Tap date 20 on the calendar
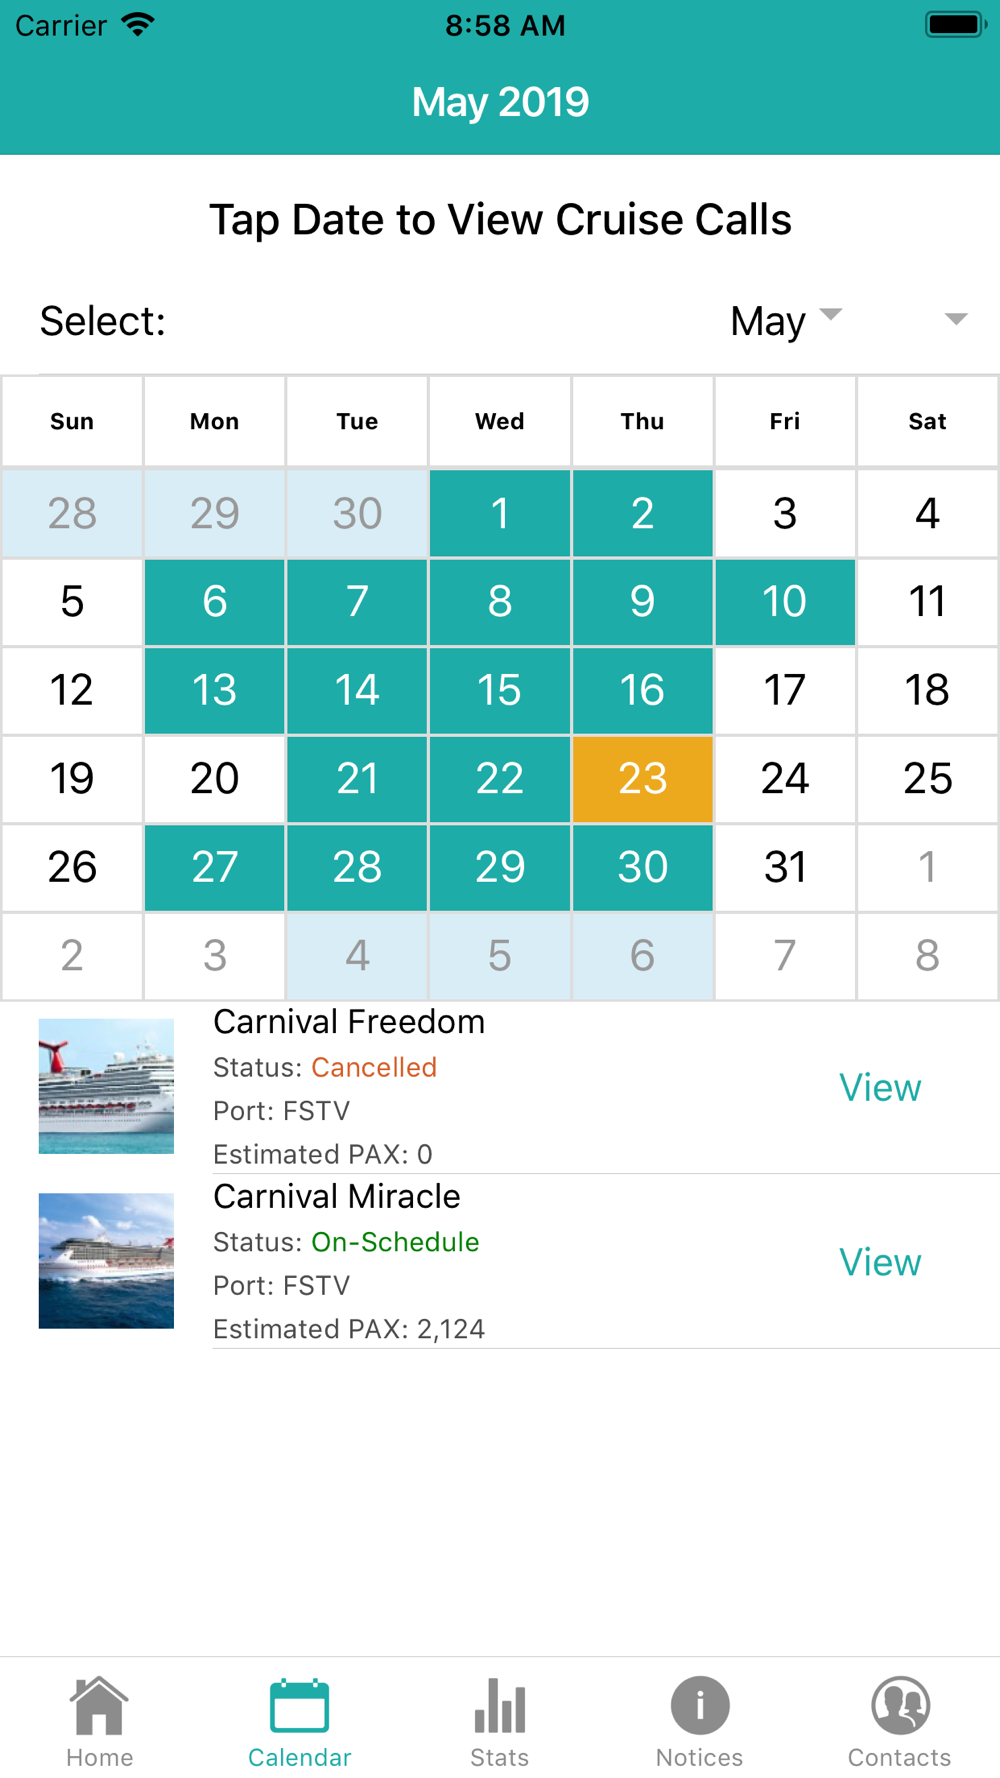 coord(214,779)
